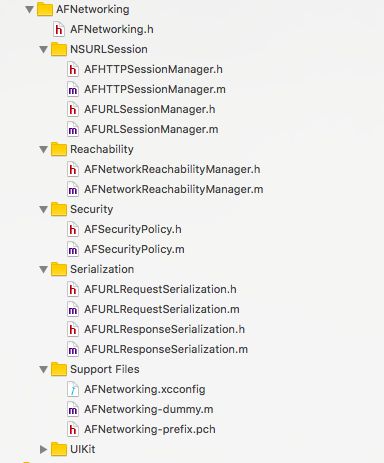Click the AFNetworking-prefix.pch file icon
This screenshot has width=384, height=463.
click(73, 429)
